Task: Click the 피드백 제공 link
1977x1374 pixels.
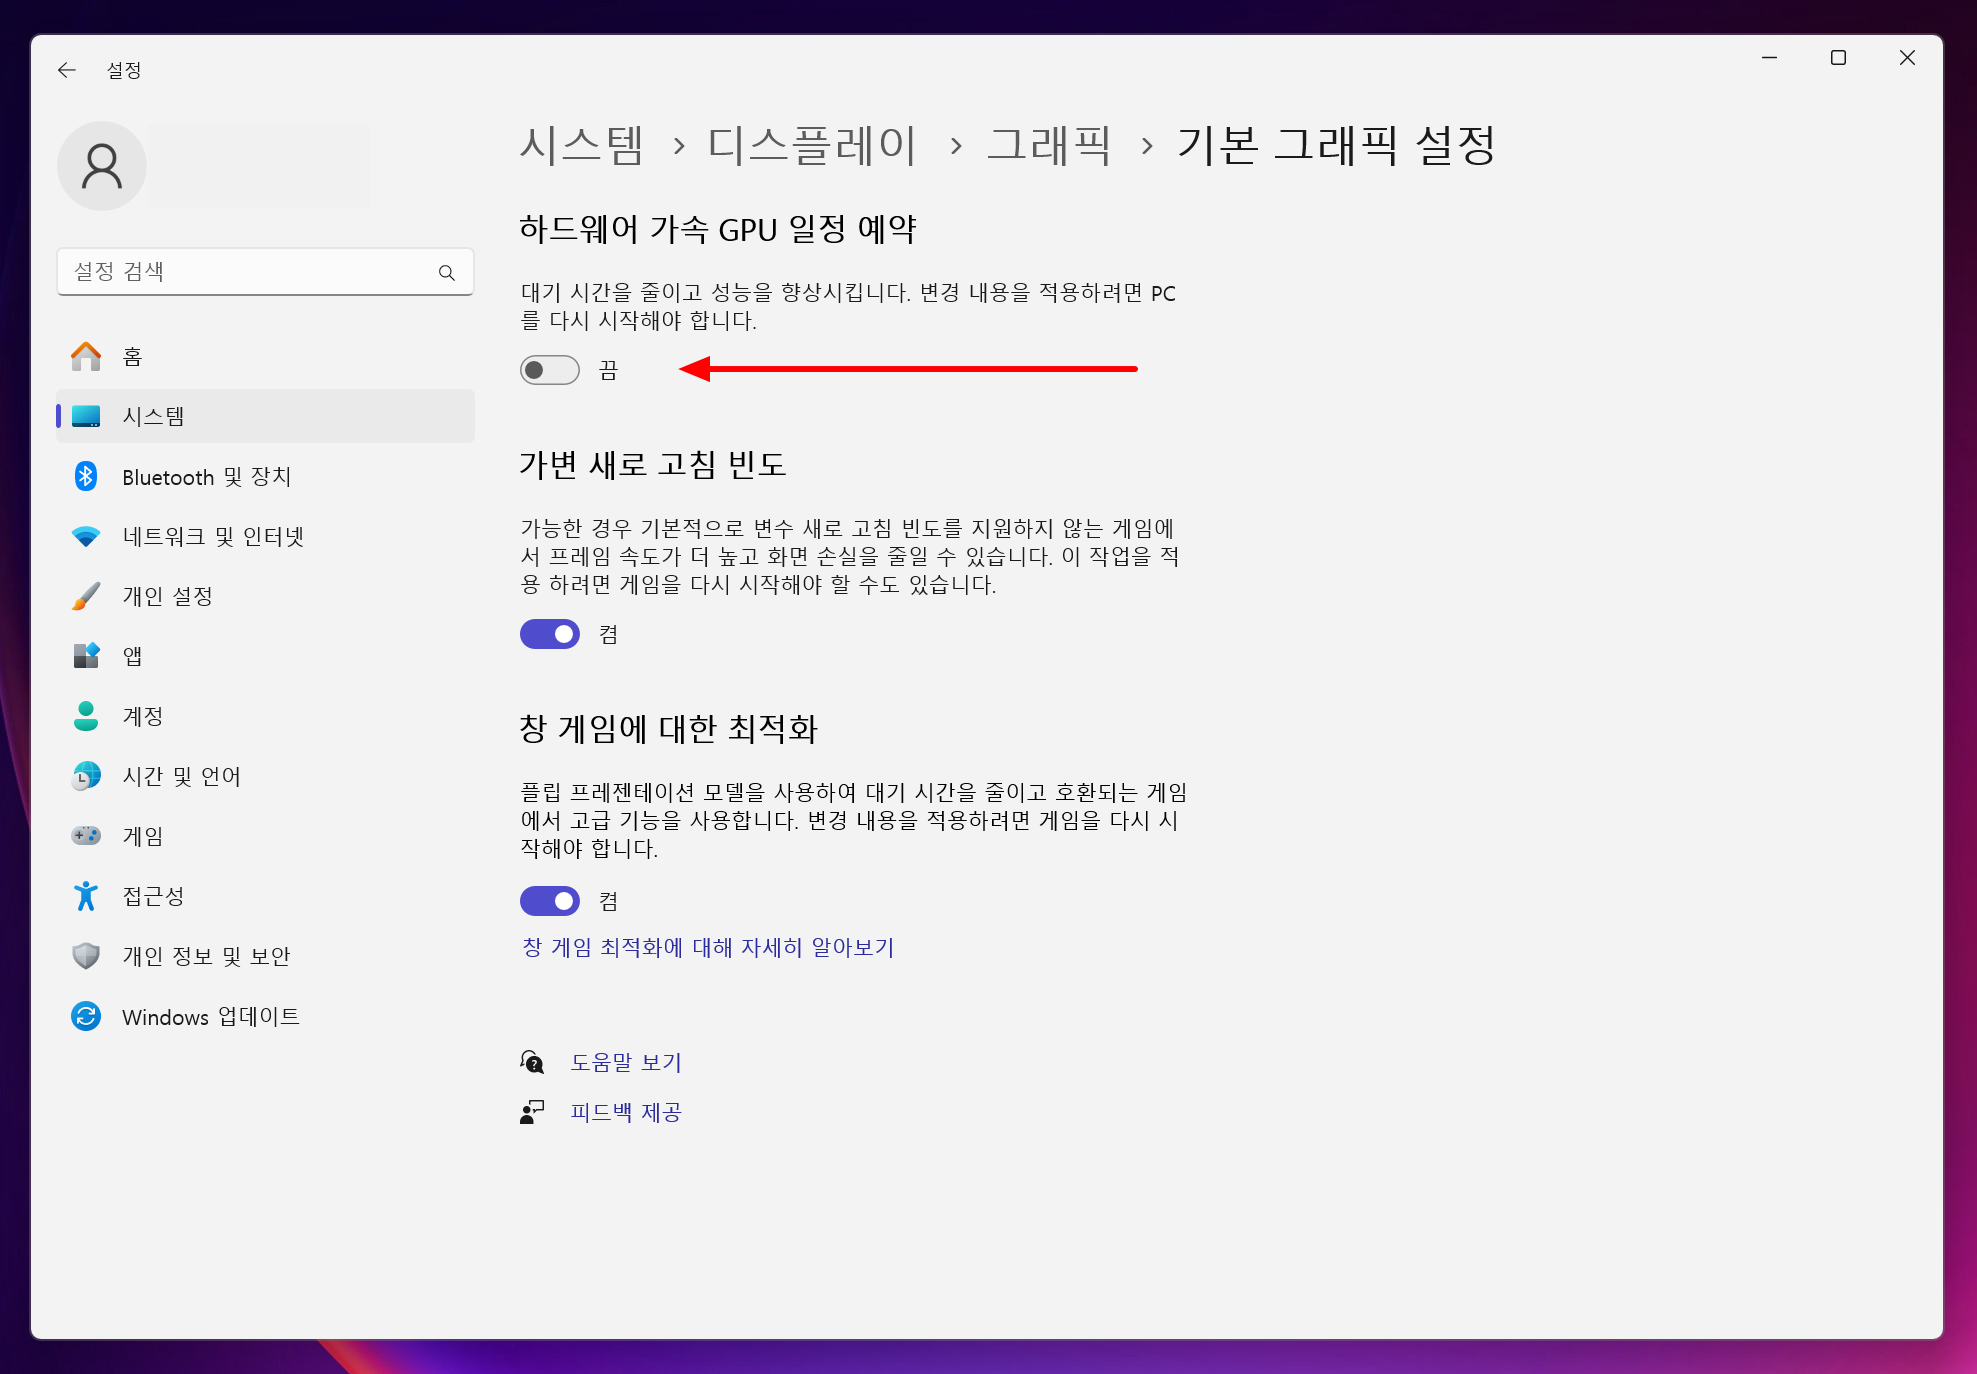Action: click(626, 1112)
